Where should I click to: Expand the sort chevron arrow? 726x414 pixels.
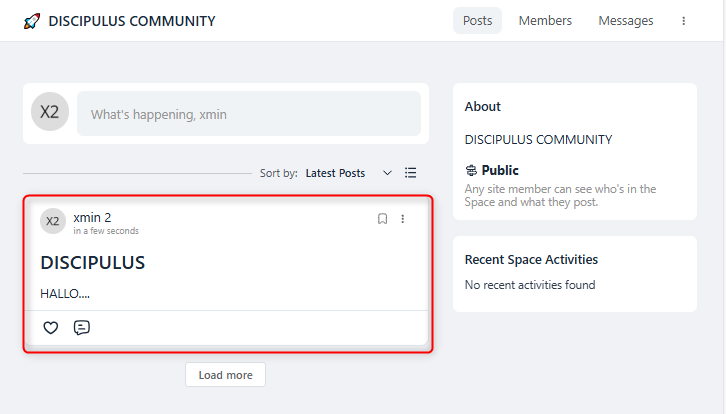coord(387,173)
